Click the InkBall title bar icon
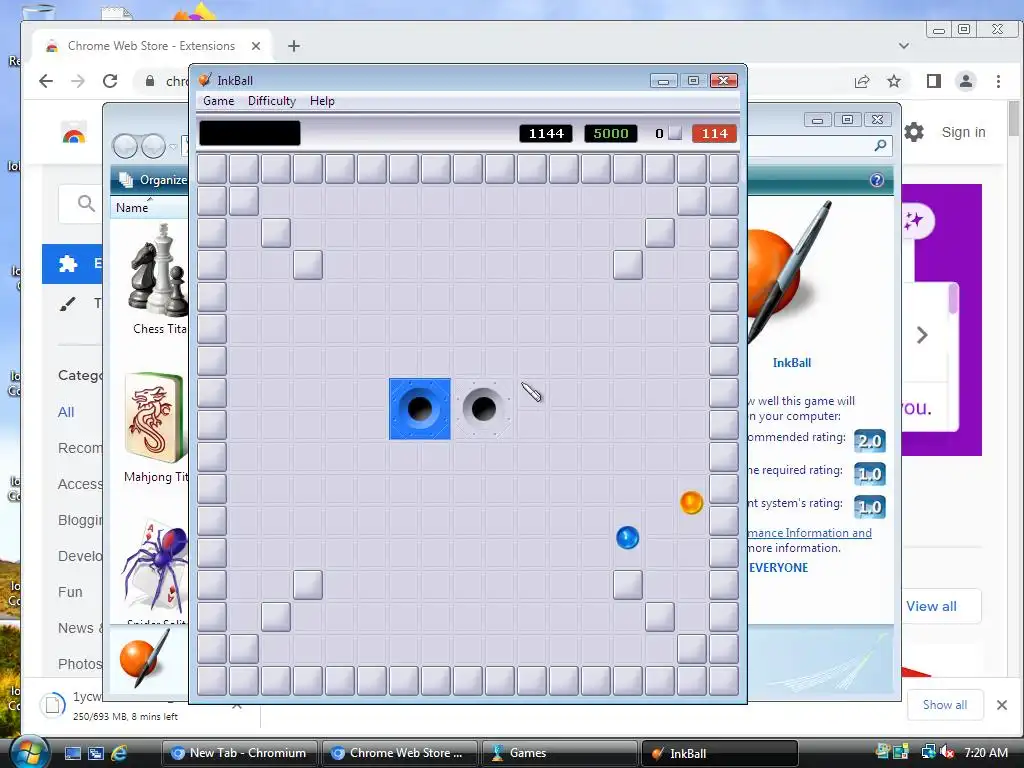This screenshot has height=768, width=1024. [205, 80]
